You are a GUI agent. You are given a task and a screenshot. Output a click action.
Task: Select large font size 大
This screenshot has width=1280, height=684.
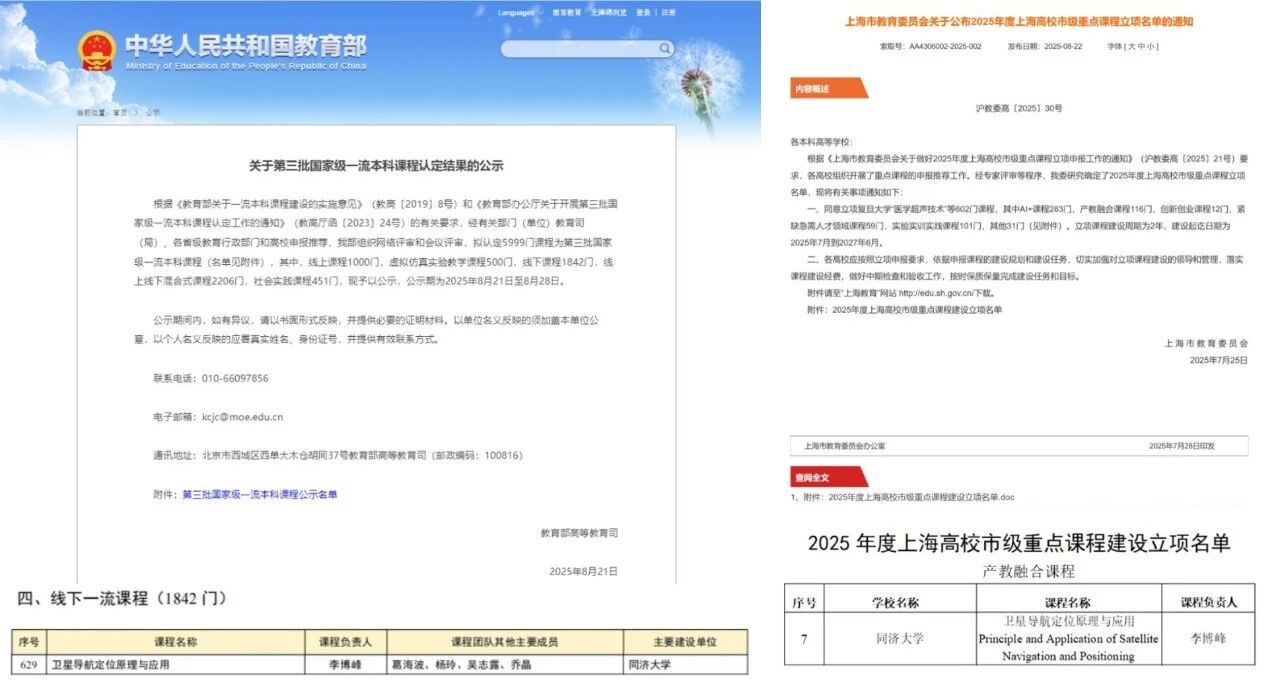(x=1132, y=46)
